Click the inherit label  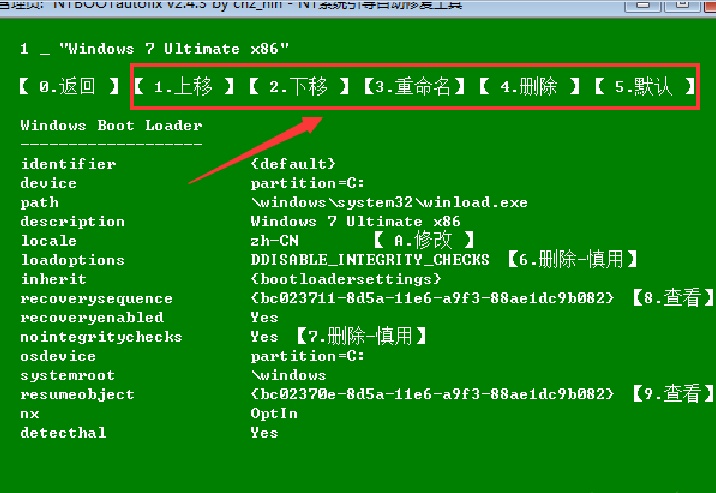coord(53,279)
